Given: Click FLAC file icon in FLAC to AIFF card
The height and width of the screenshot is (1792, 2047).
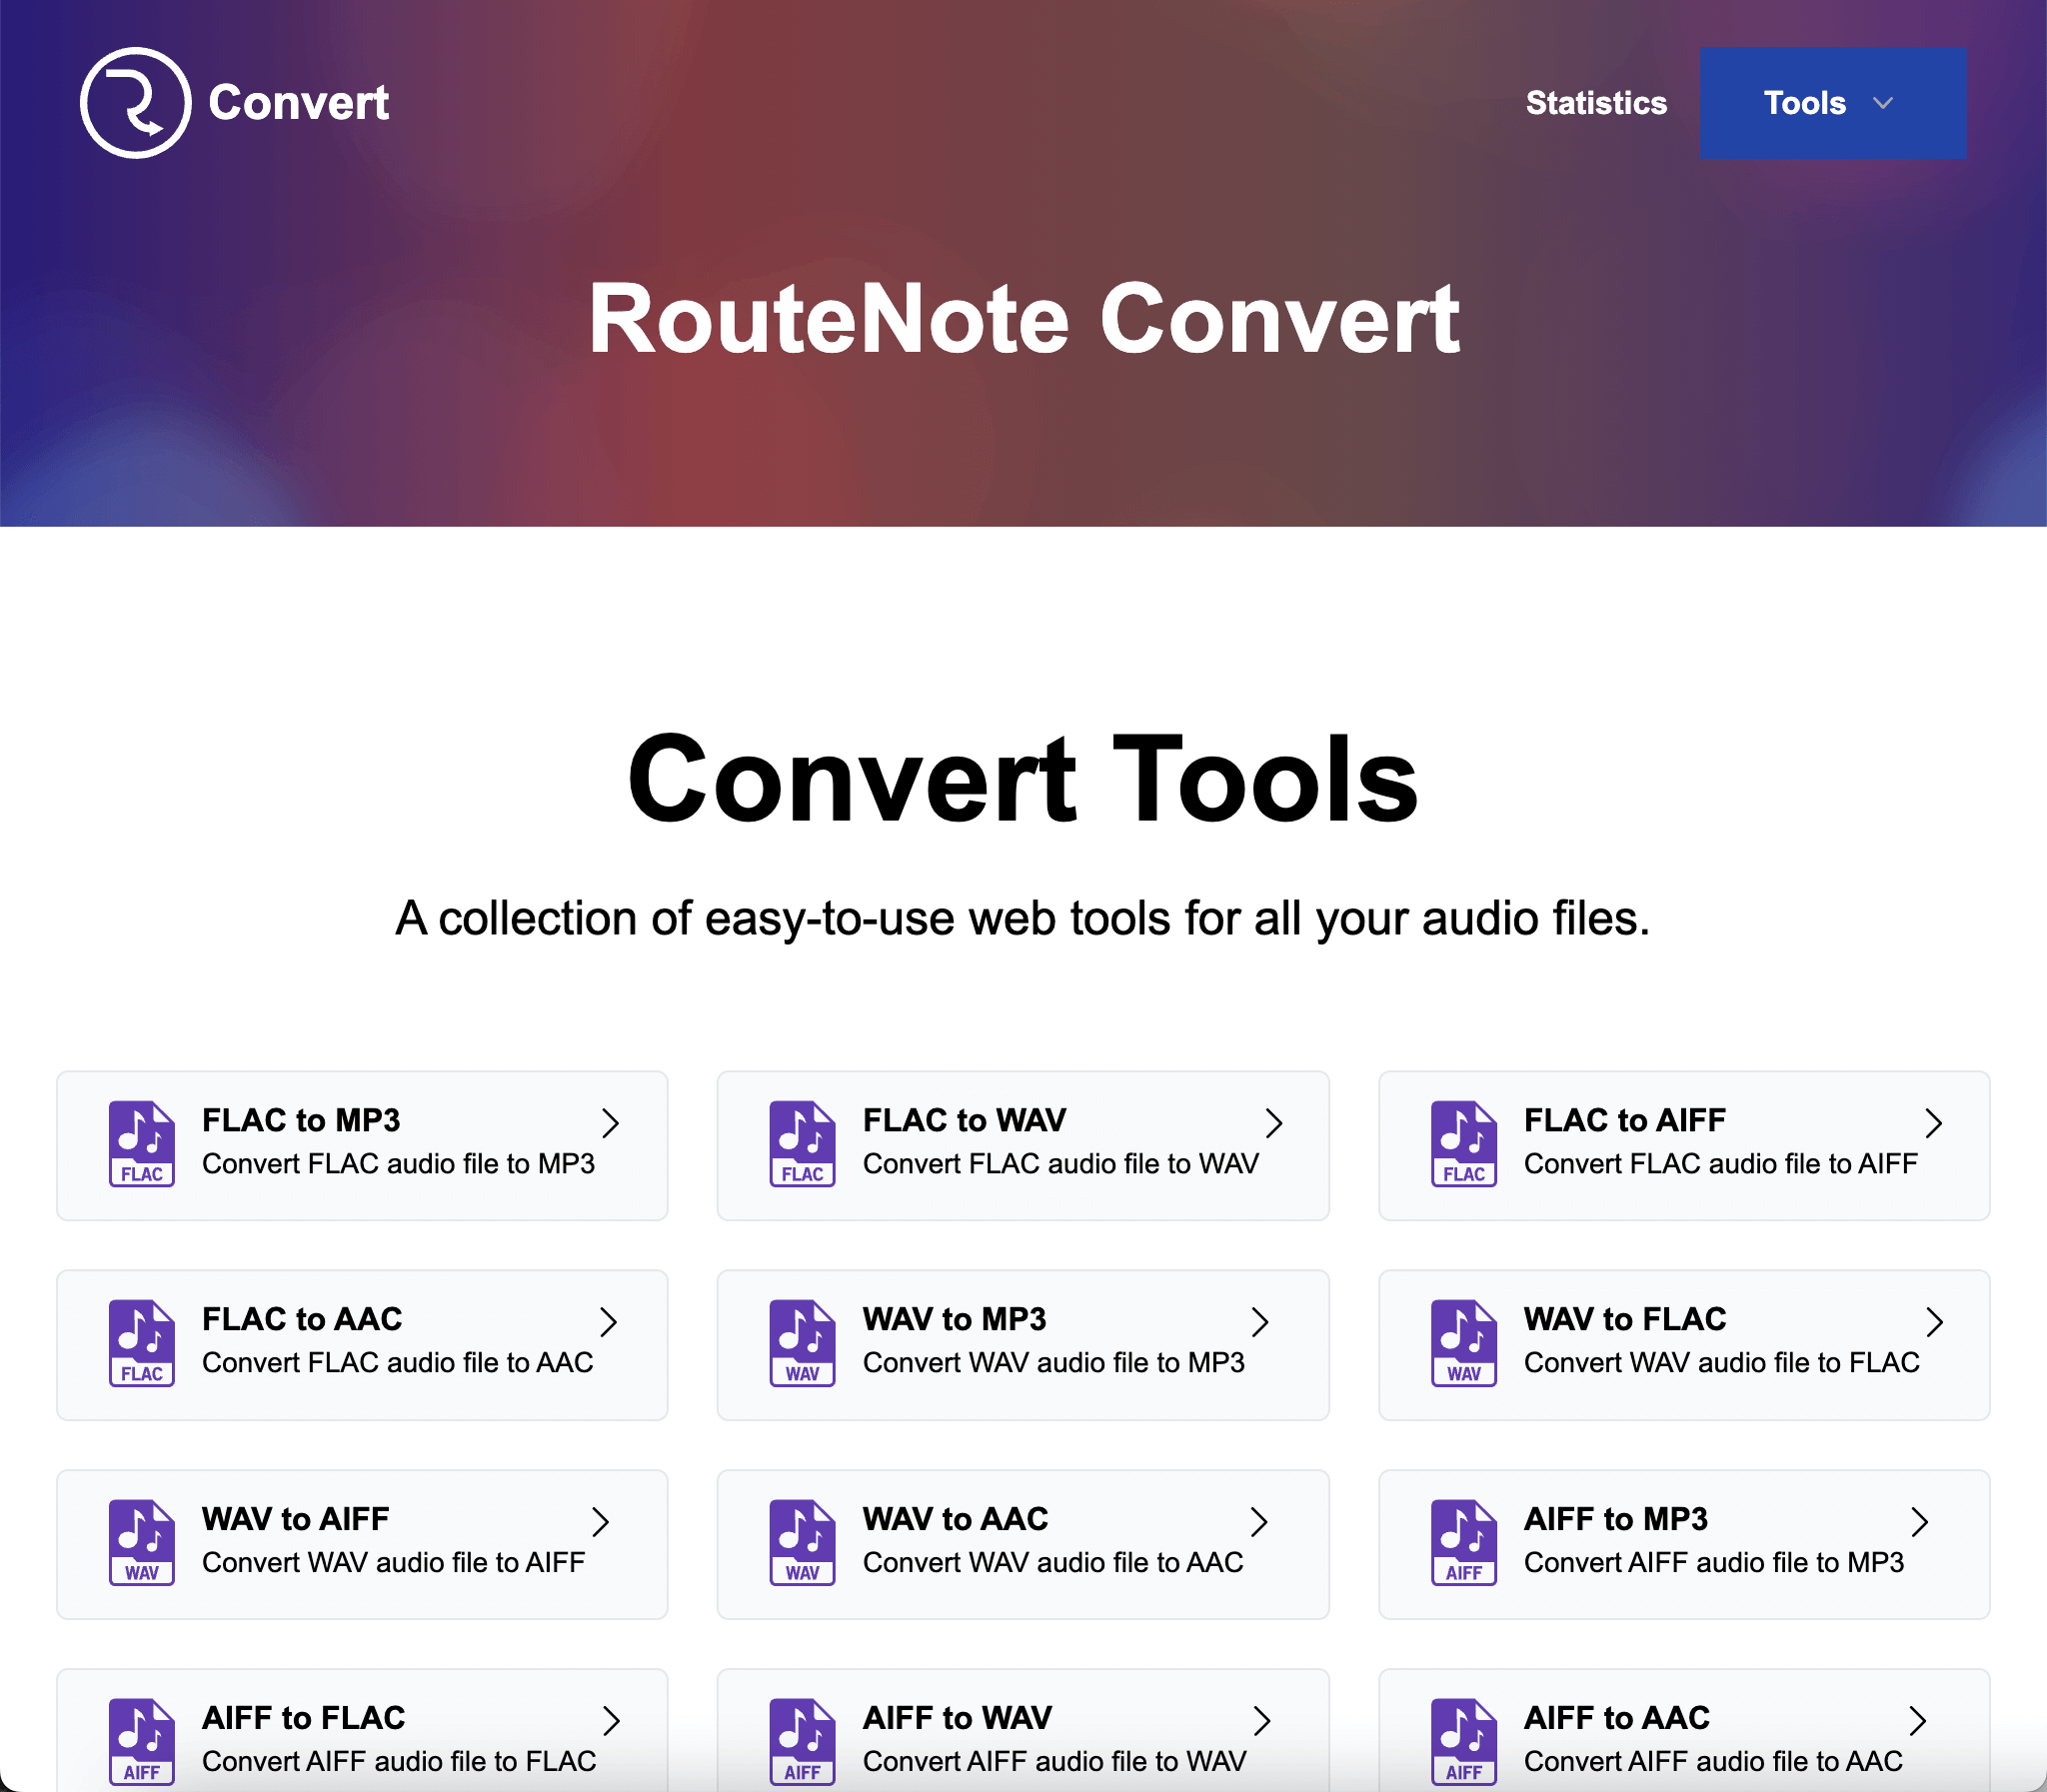Looking at the screenshot, I should pos(1463,1144).
